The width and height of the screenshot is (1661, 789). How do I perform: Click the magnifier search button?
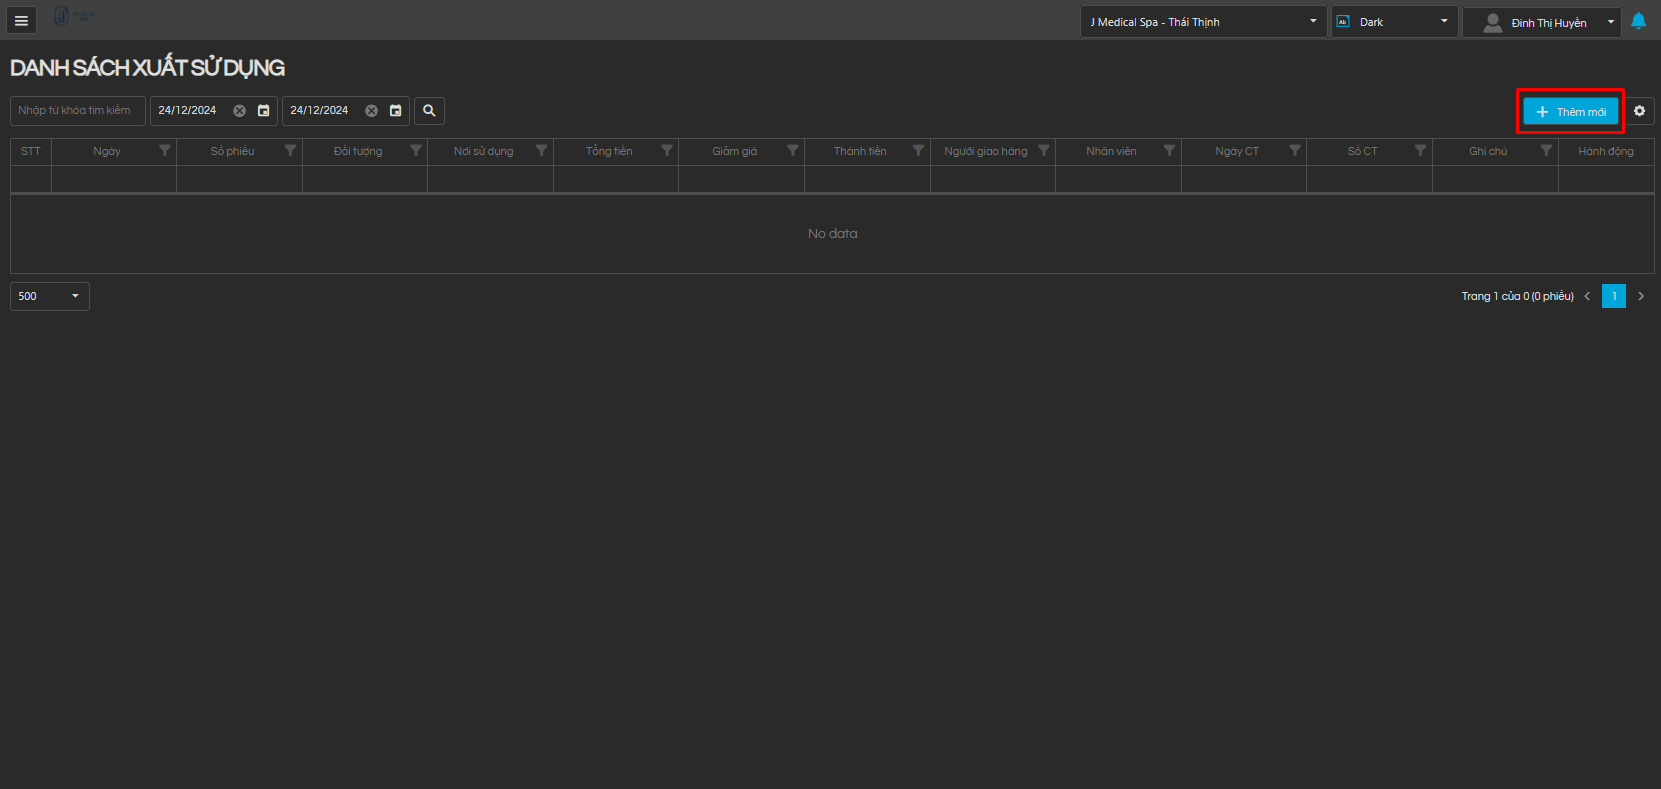[x=429, y=111]
